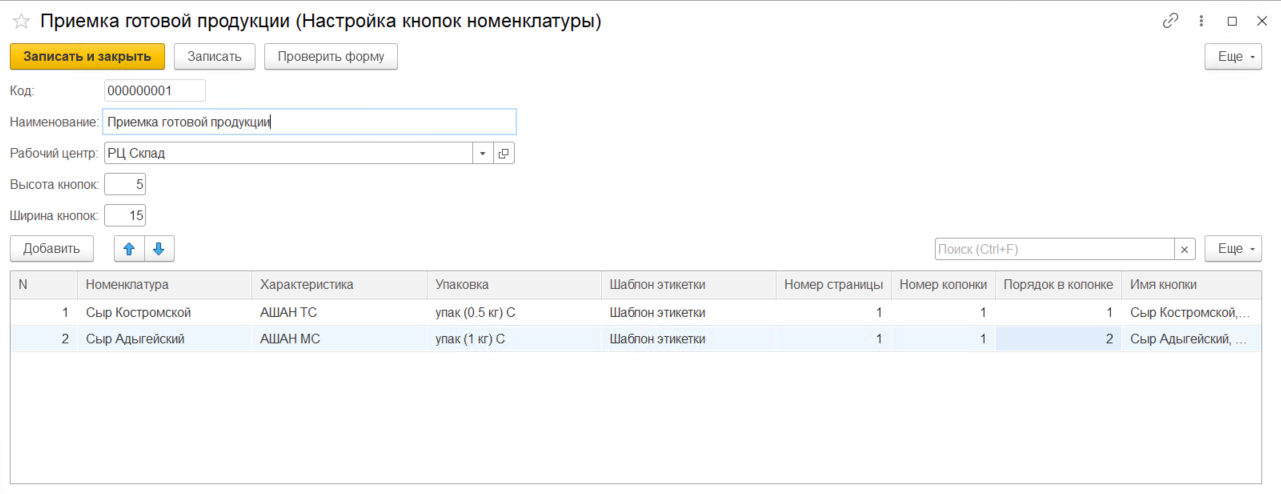Screen dimensions: 1281x494
Task: Move selected row down with arrow
Action: click(x=159, y=249)
